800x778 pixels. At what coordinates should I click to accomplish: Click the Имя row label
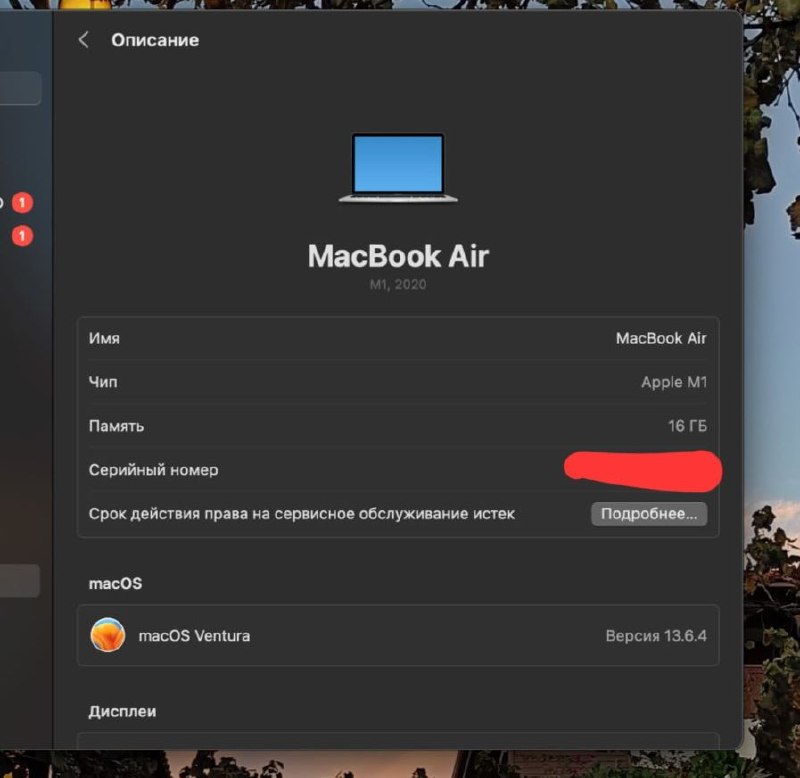pos(105,338)
